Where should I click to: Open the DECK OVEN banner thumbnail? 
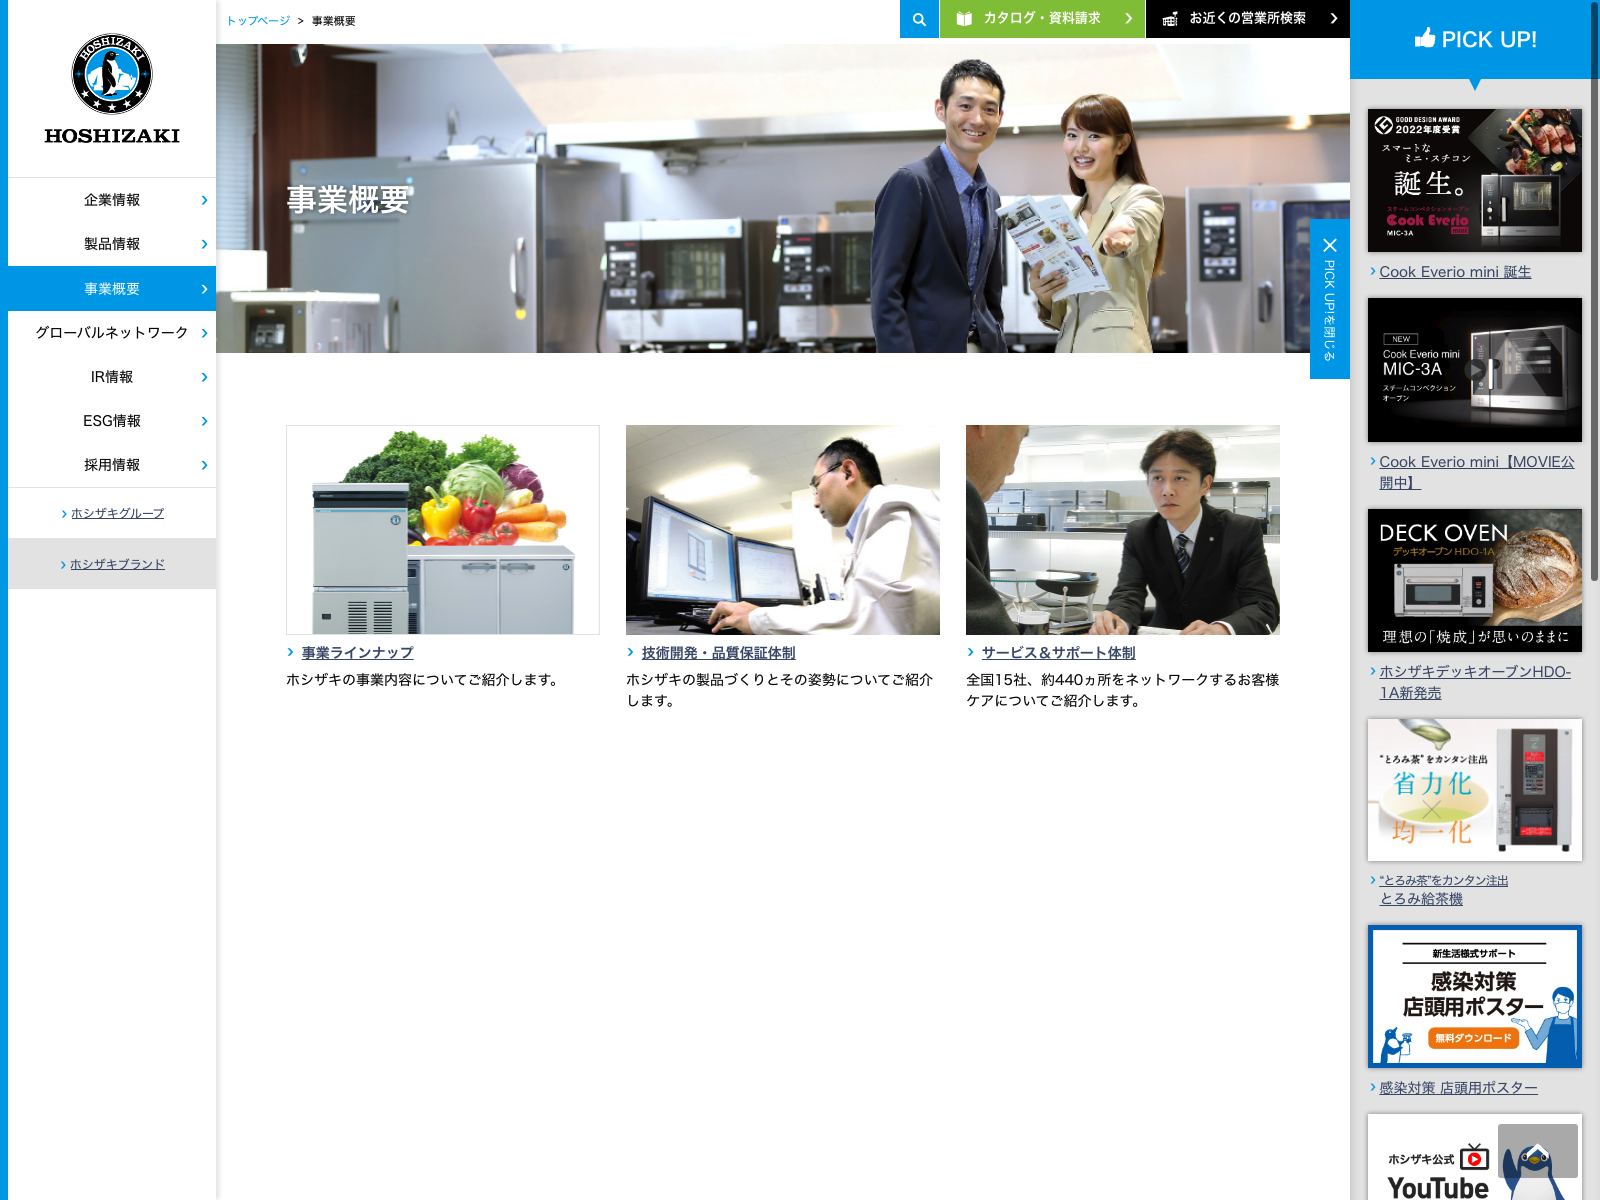coord(1474,580)
